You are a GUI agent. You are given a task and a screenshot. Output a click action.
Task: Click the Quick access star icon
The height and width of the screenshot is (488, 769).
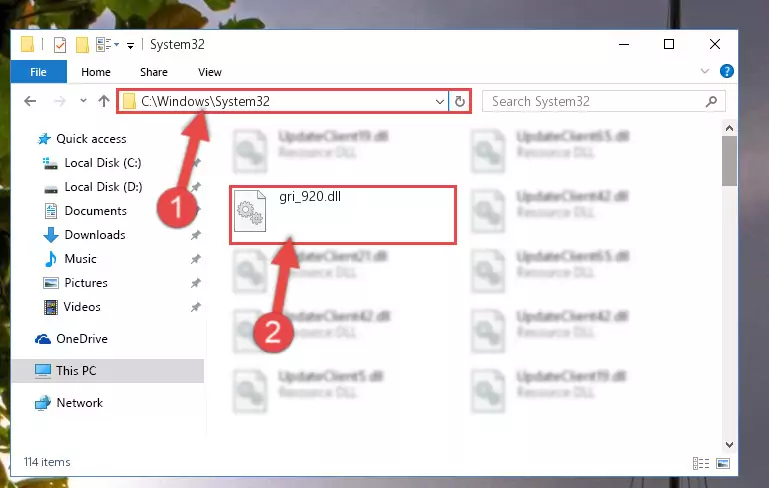tap(44, 139)
